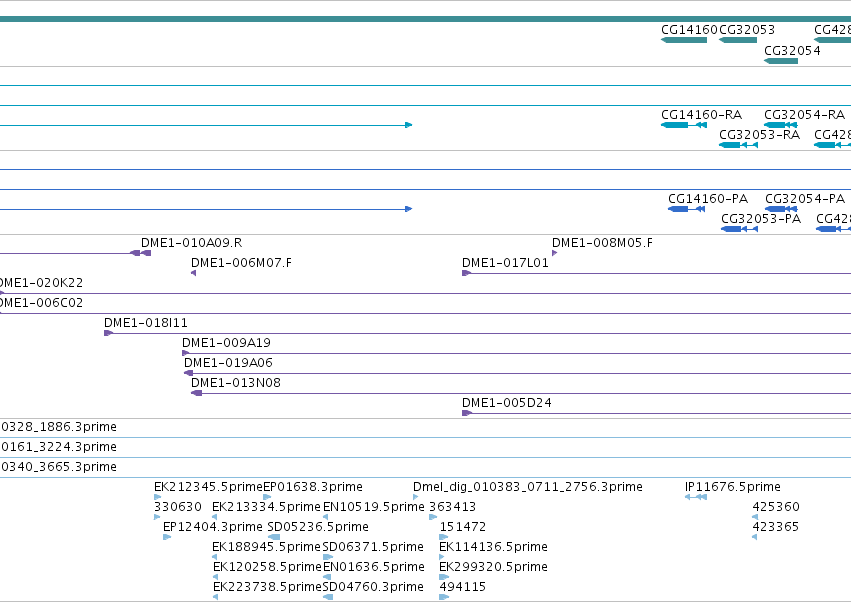Screen dimensions: 851x602
Task: Click the 0161_3224.3prime track label
Action: click(59, 447)
